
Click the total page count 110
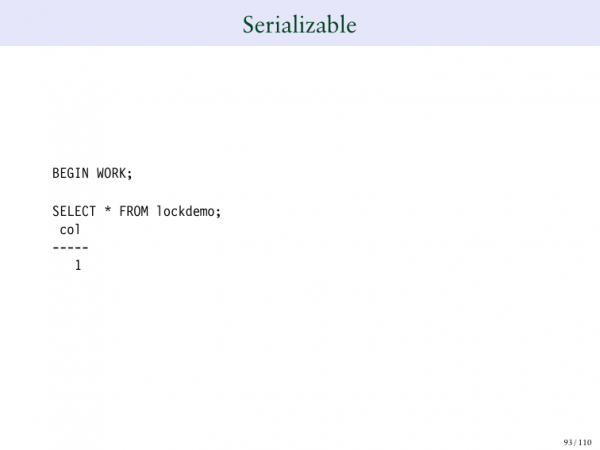(585, 441)
